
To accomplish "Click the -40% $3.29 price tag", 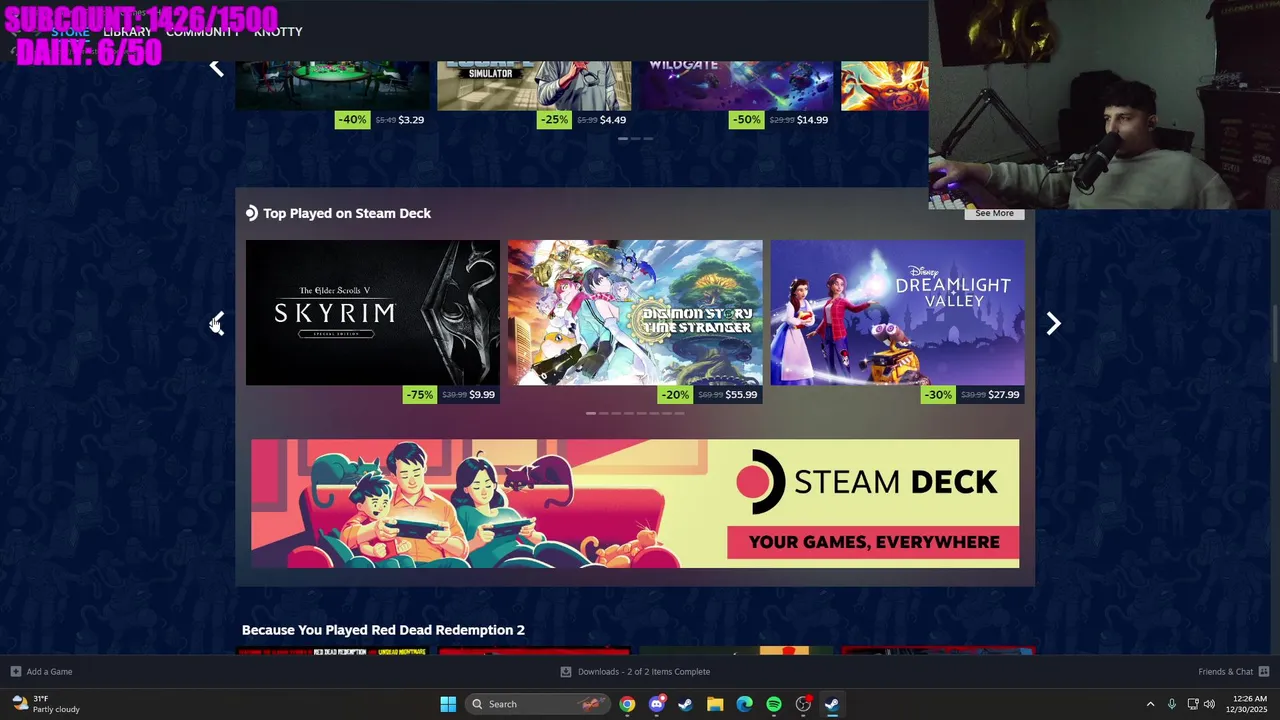I will point(382,119).
